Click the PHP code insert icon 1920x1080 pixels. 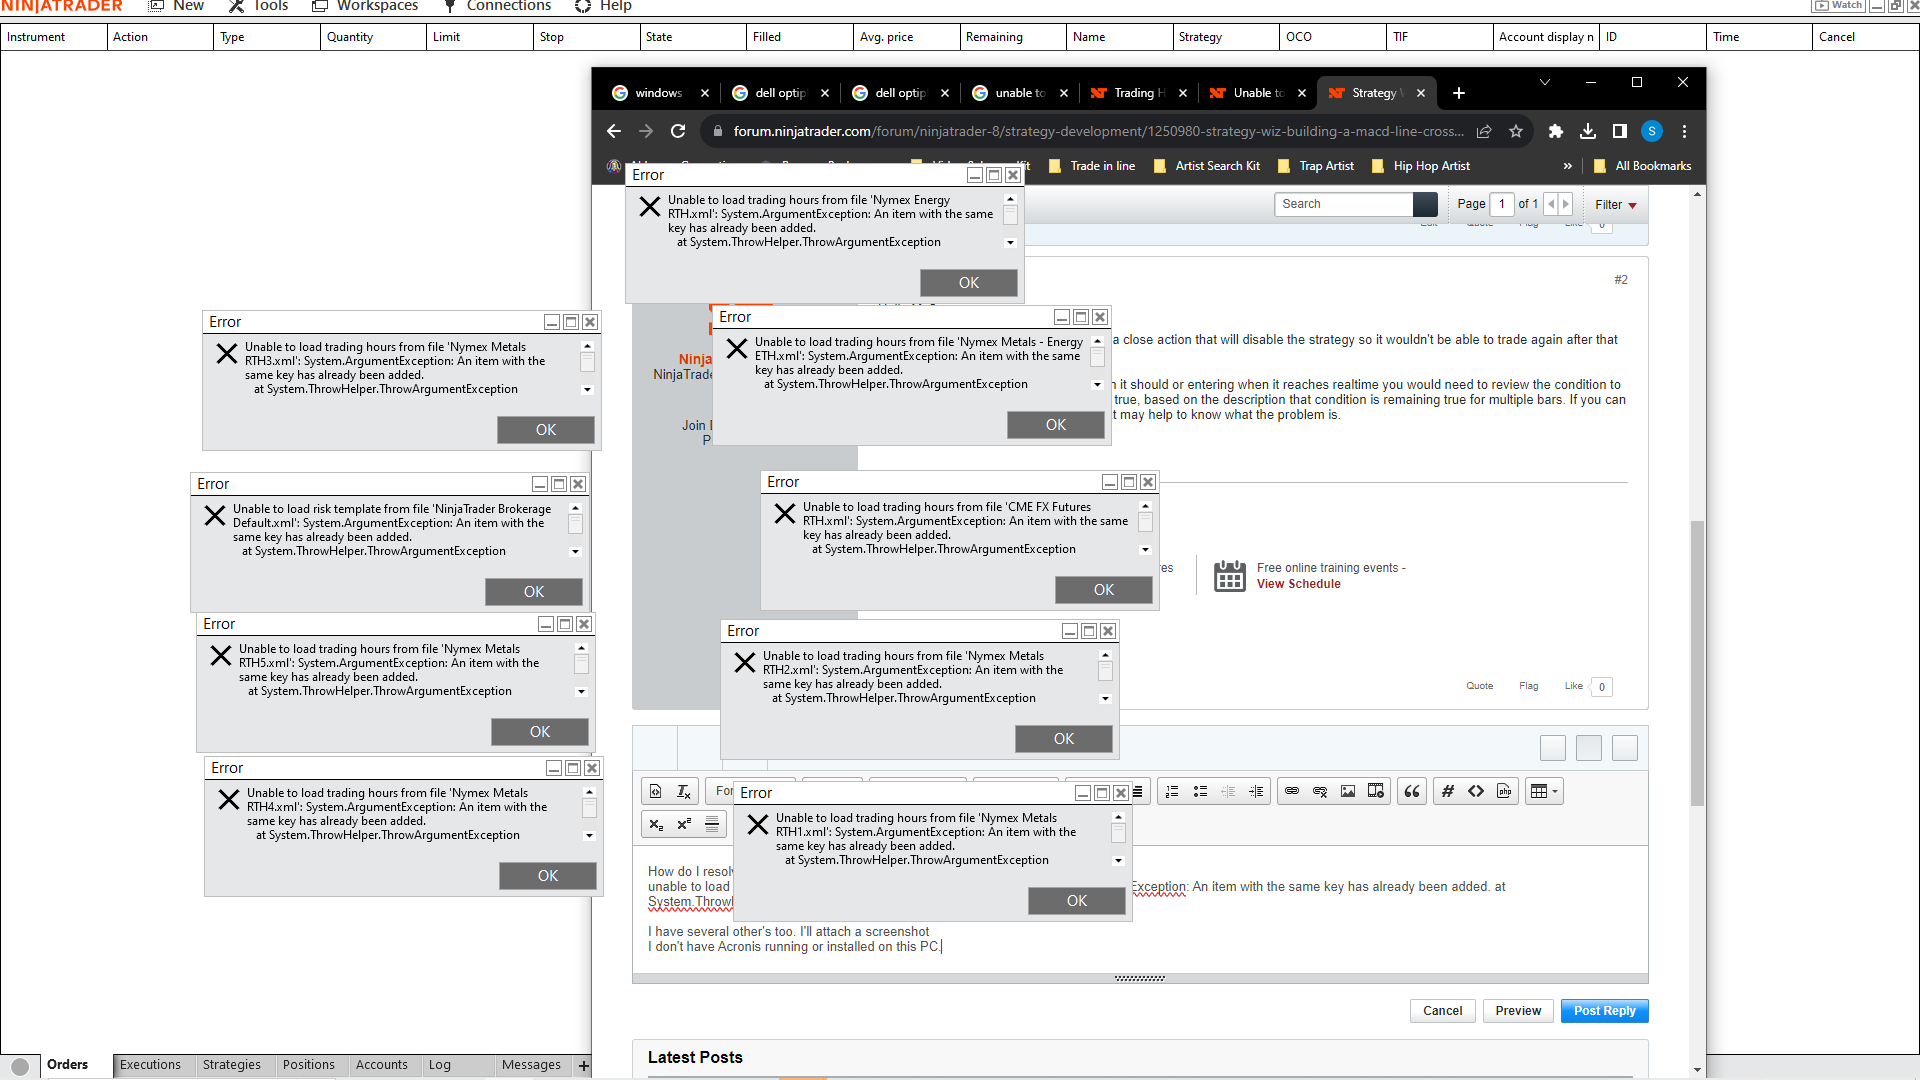pyautogui.click(x=1503, y=790)
